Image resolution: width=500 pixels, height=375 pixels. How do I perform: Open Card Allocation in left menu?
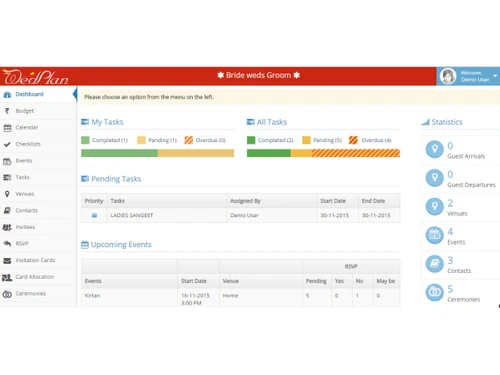pos(38,277)
